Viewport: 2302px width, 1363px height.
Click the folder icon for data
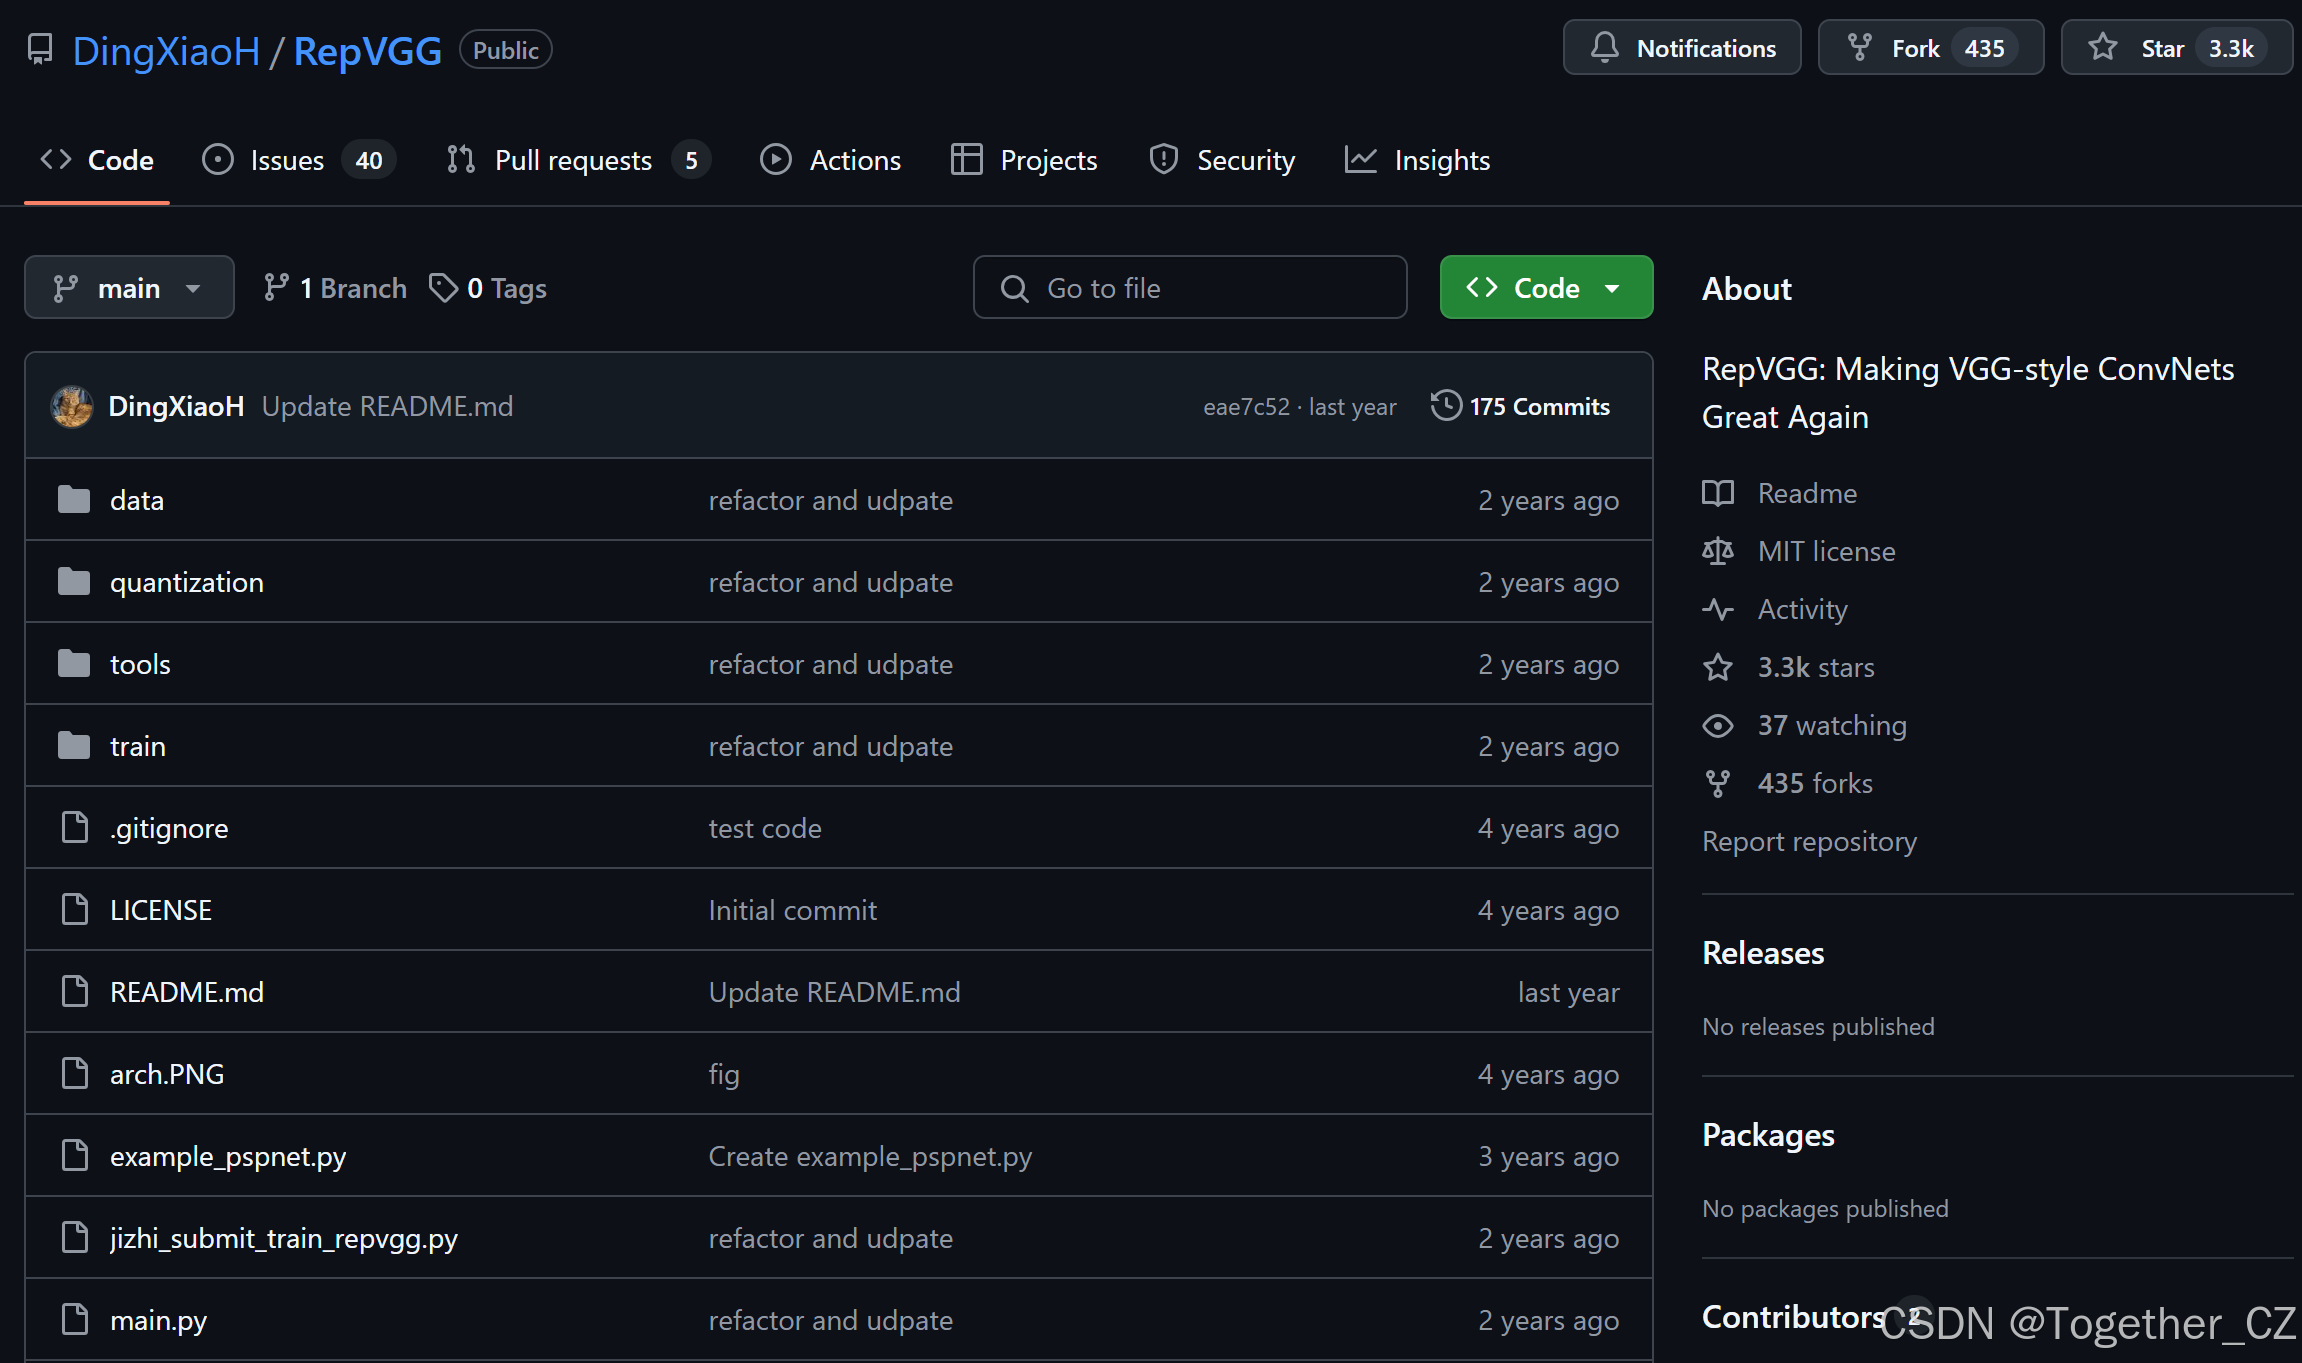74,499
